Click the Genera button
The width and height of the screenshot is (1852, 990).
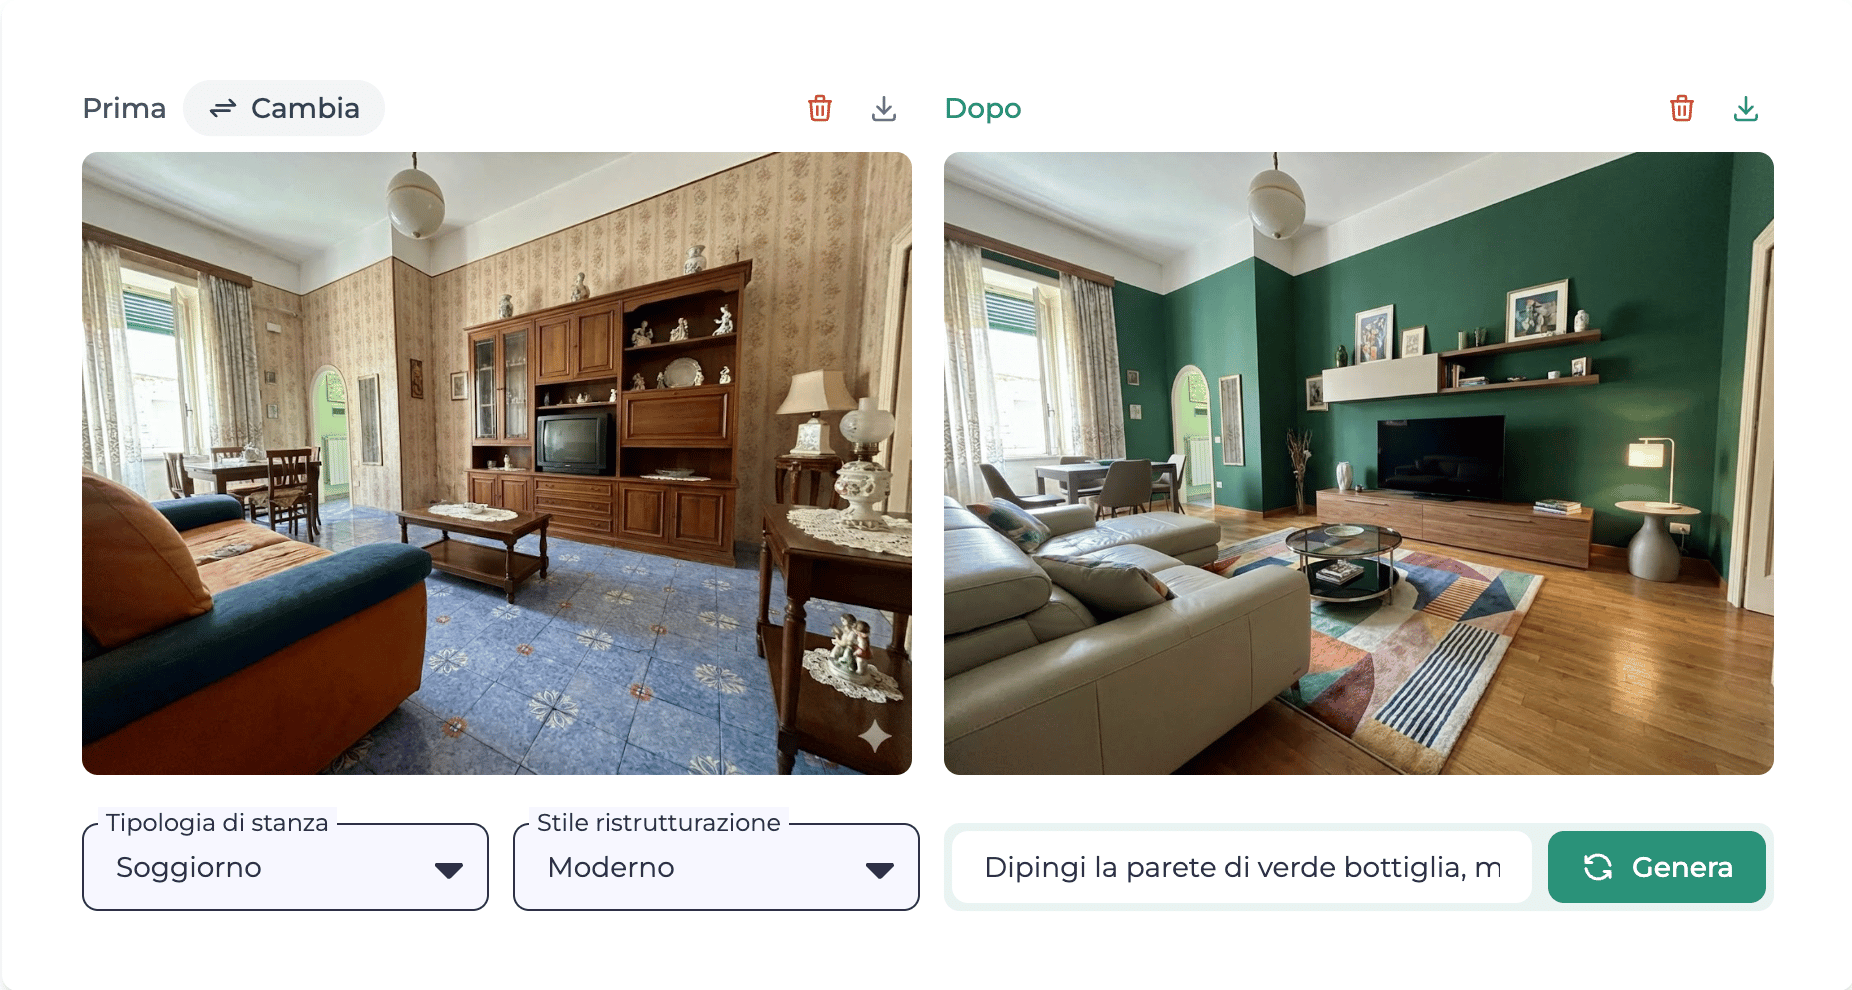pyautogui.click(x=1657, y=867)
